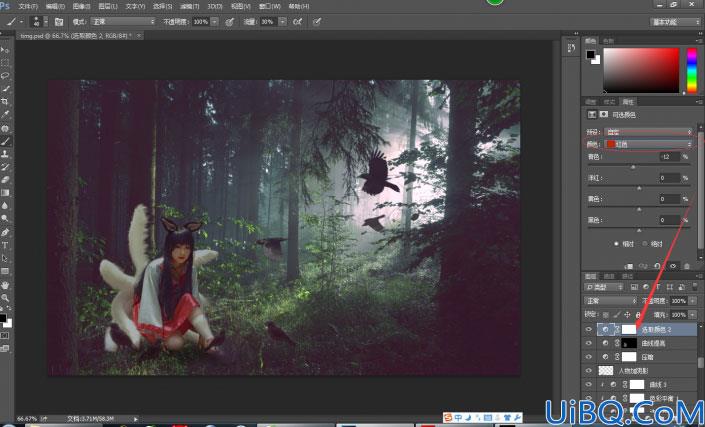Select the Dodge tool
This screenshot has height=427, width=705.
(5, 218)
